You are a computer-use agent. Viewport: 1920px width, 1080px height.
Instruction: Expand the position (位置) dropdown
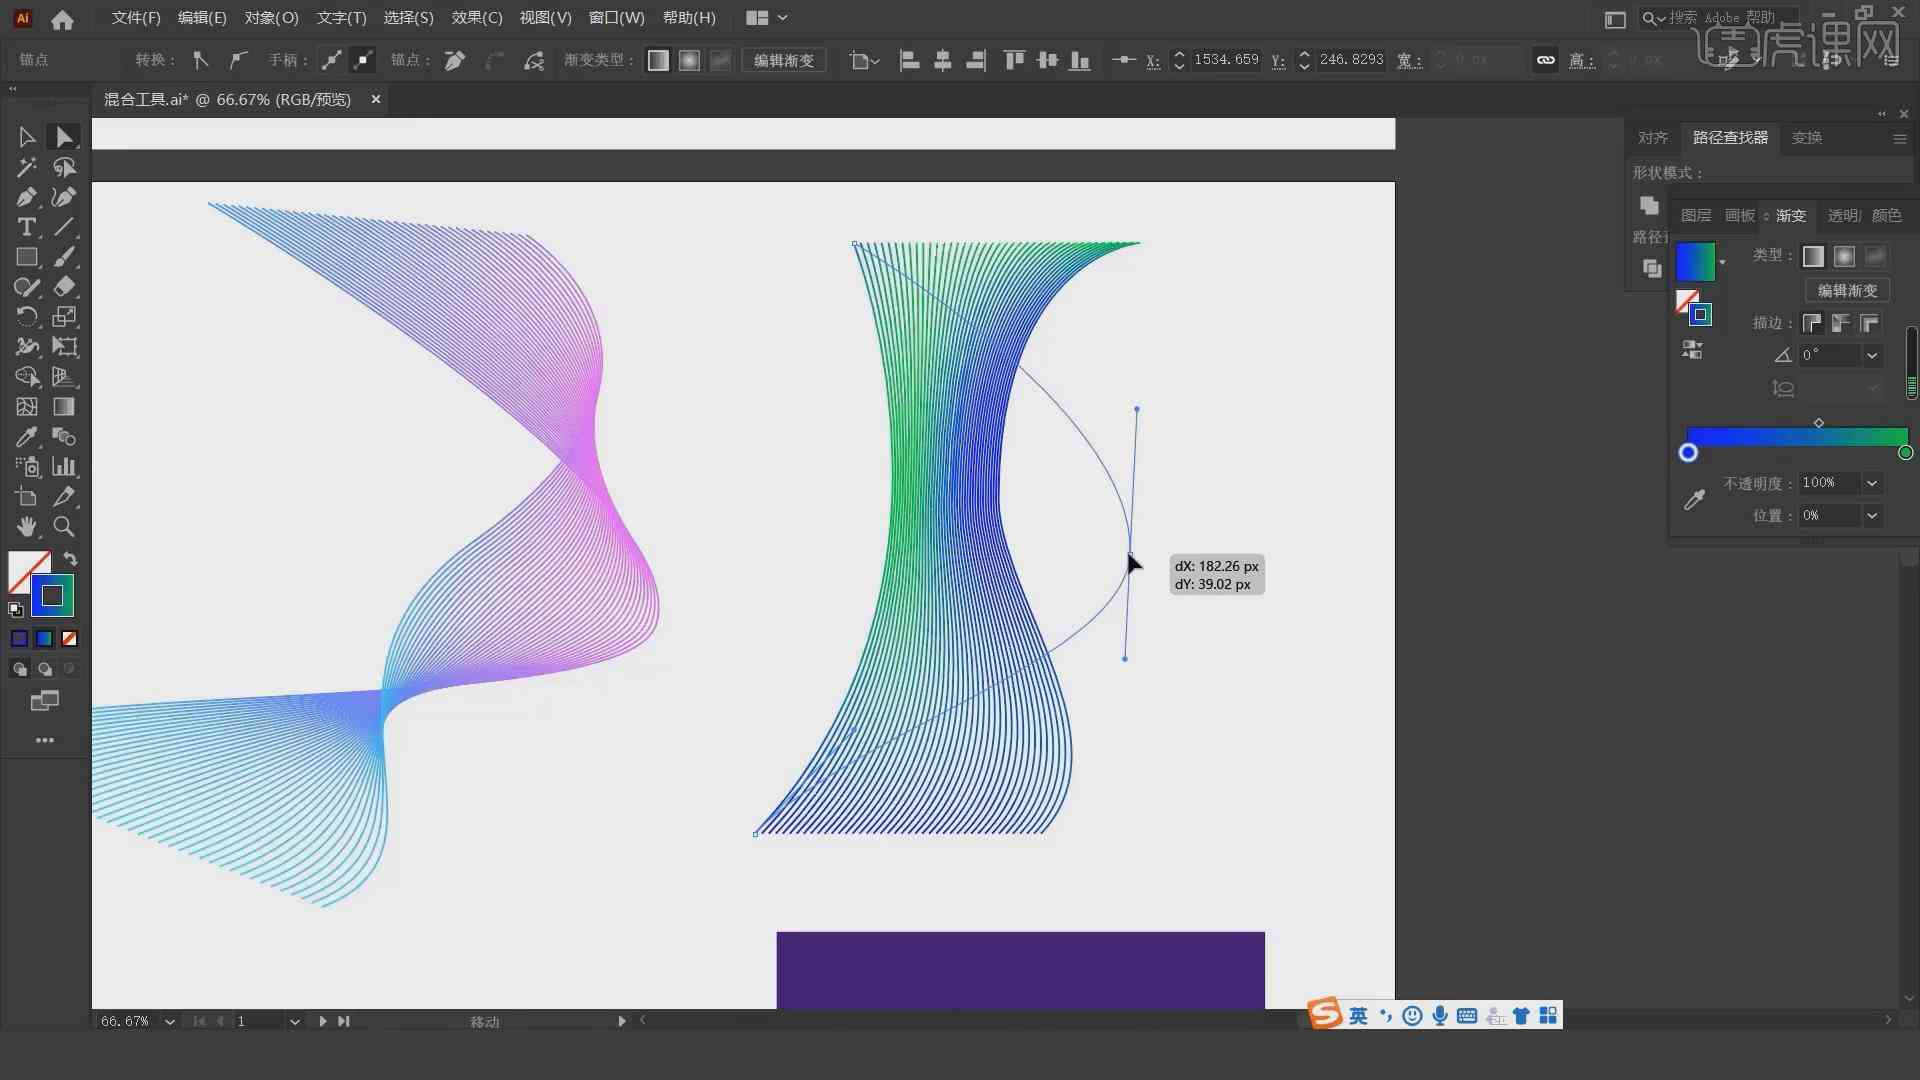[x=1872, y=515]
